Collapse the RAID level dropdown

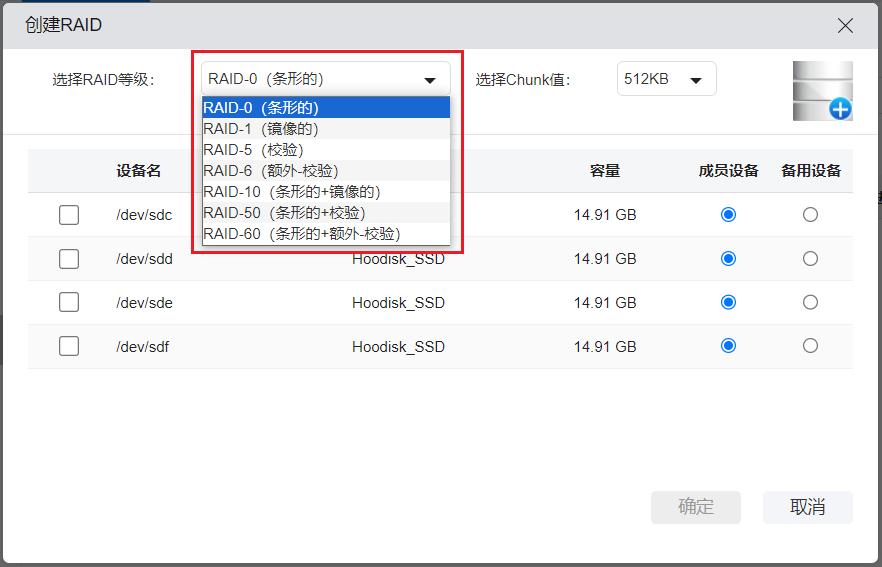tap(430, 79)
